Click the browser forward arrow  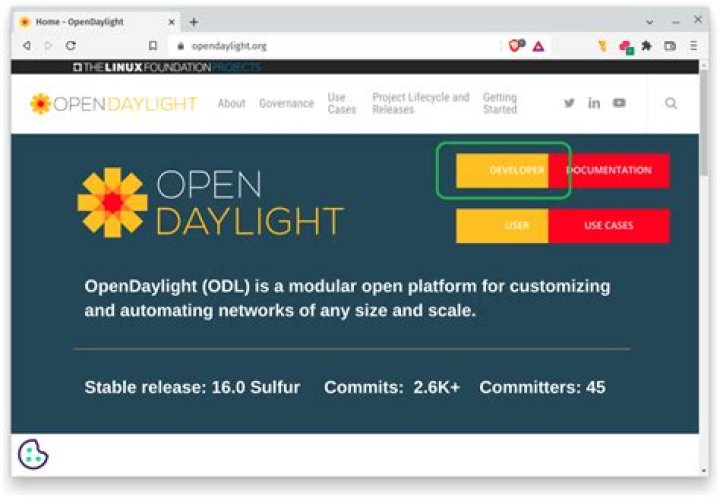(48, 45)
